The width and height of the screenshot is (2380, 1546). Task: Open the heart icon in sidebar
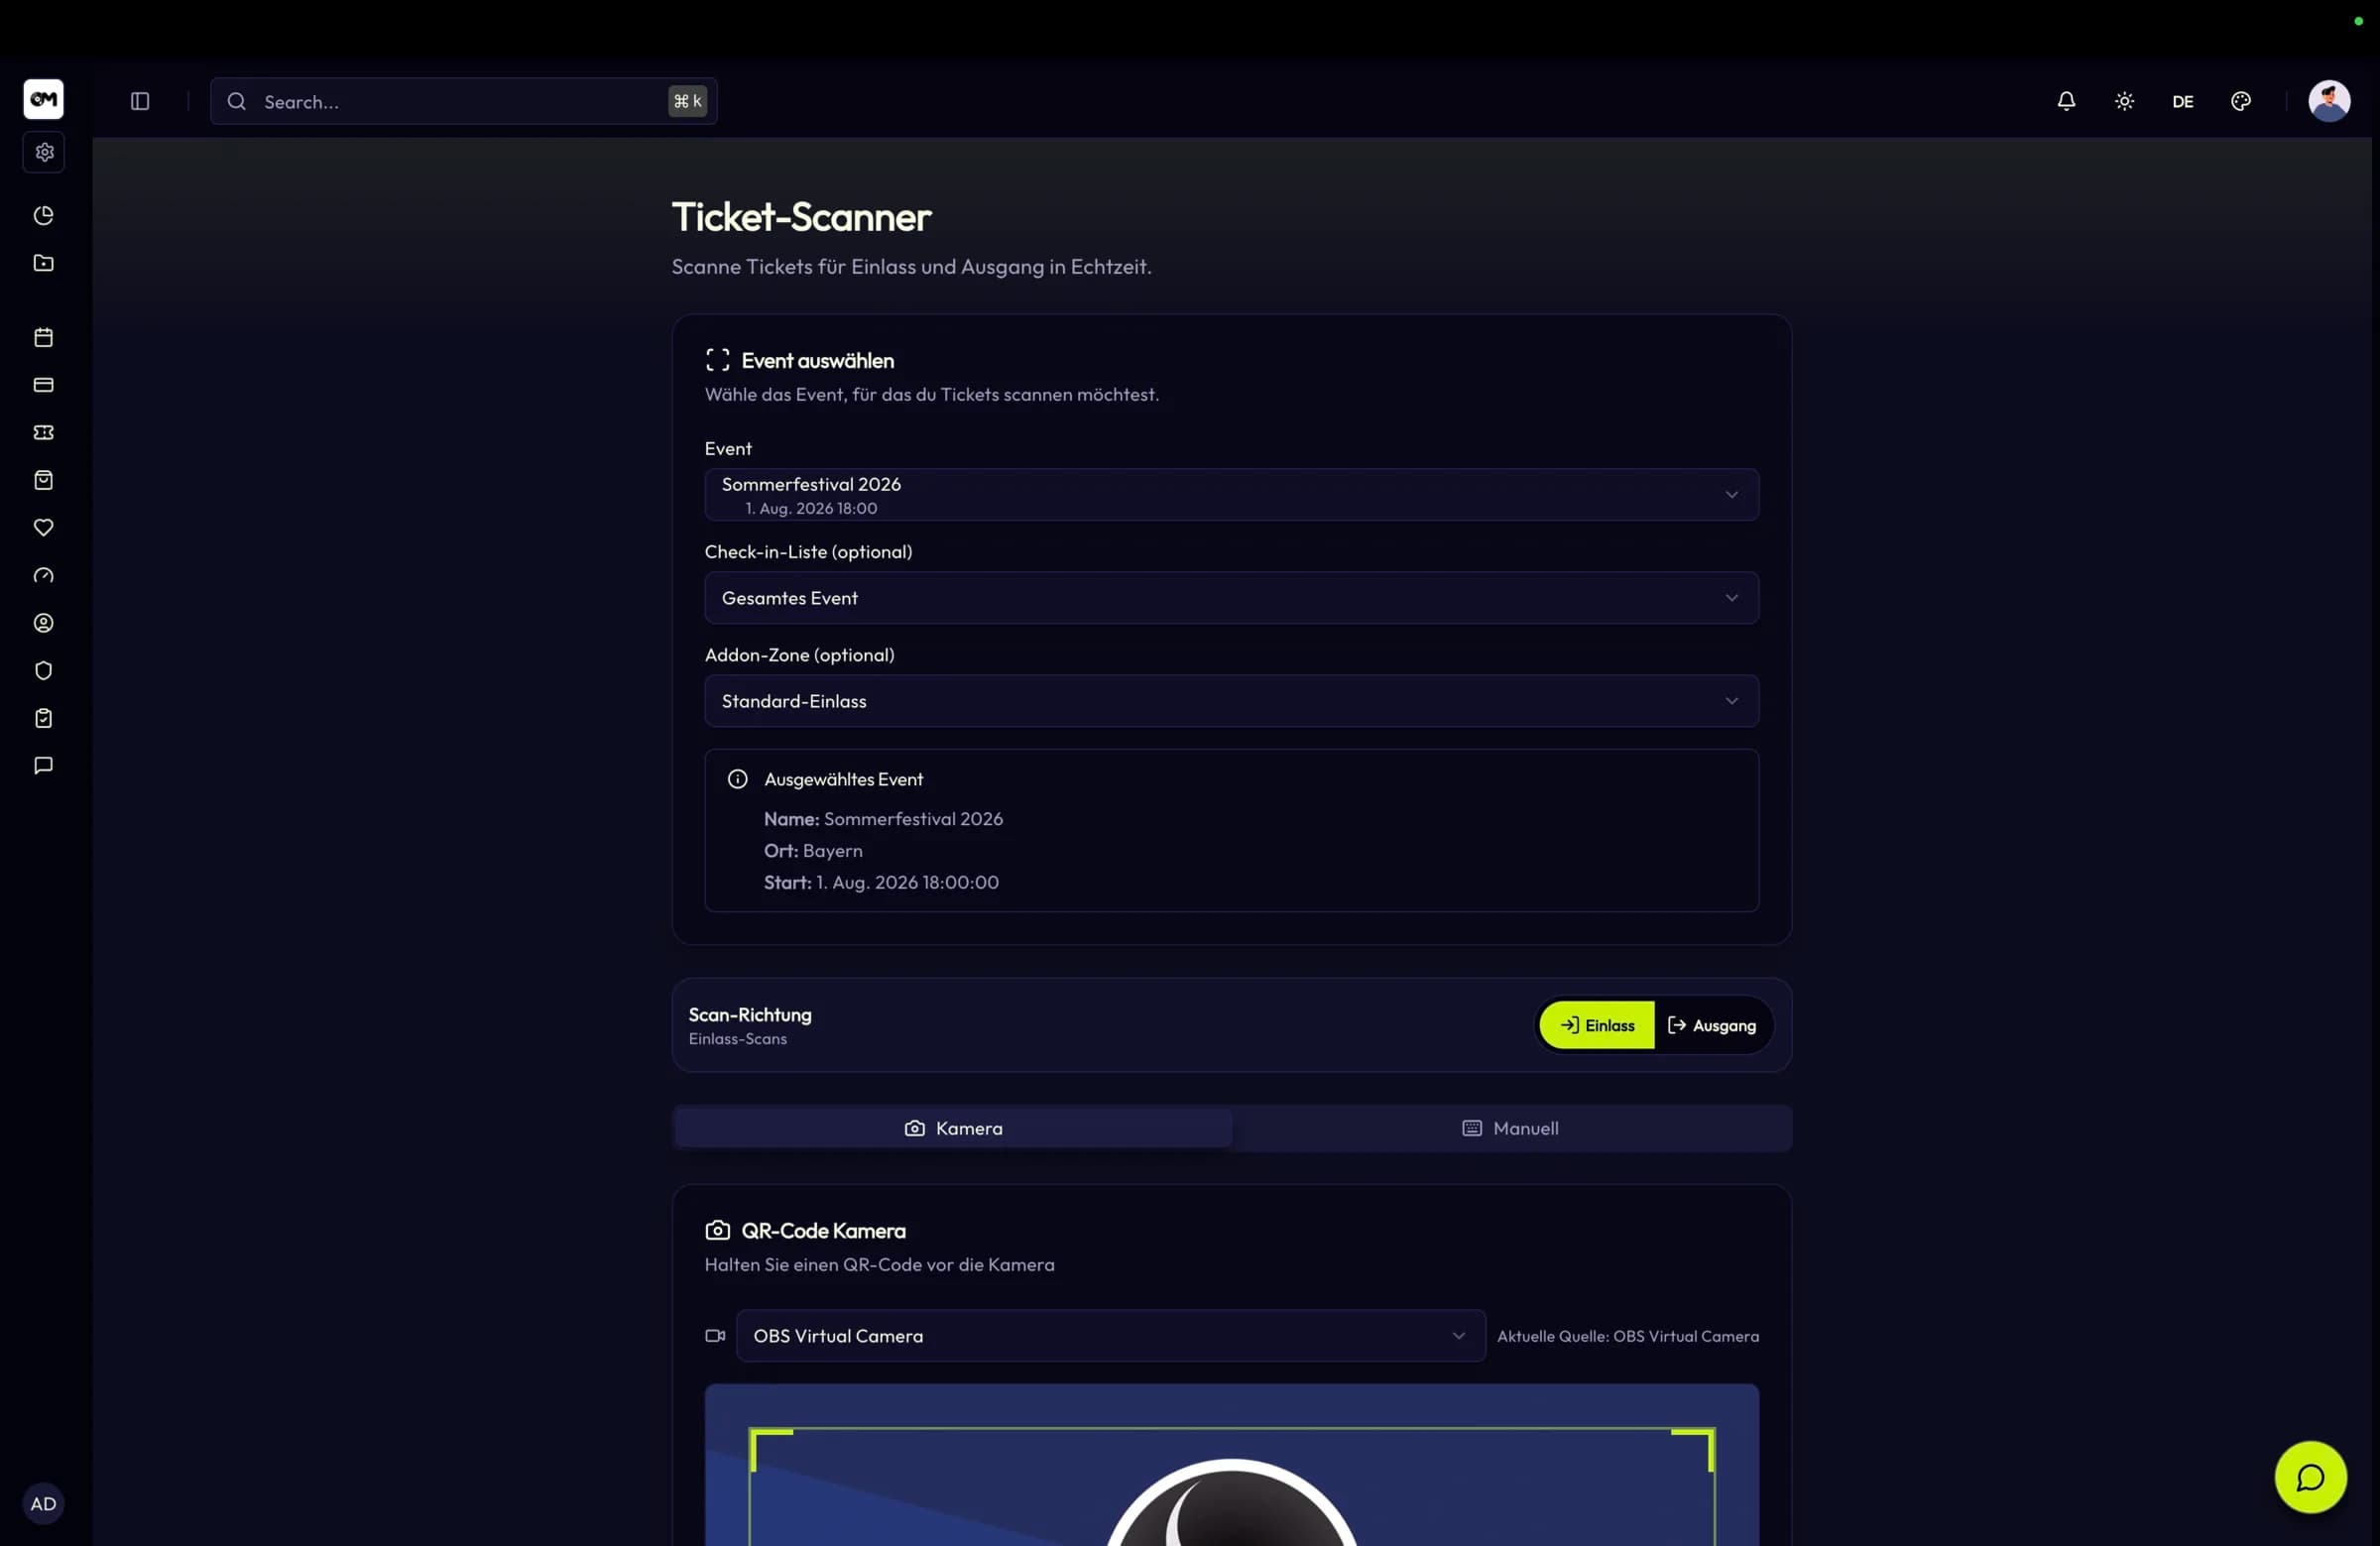click(43, 527)
